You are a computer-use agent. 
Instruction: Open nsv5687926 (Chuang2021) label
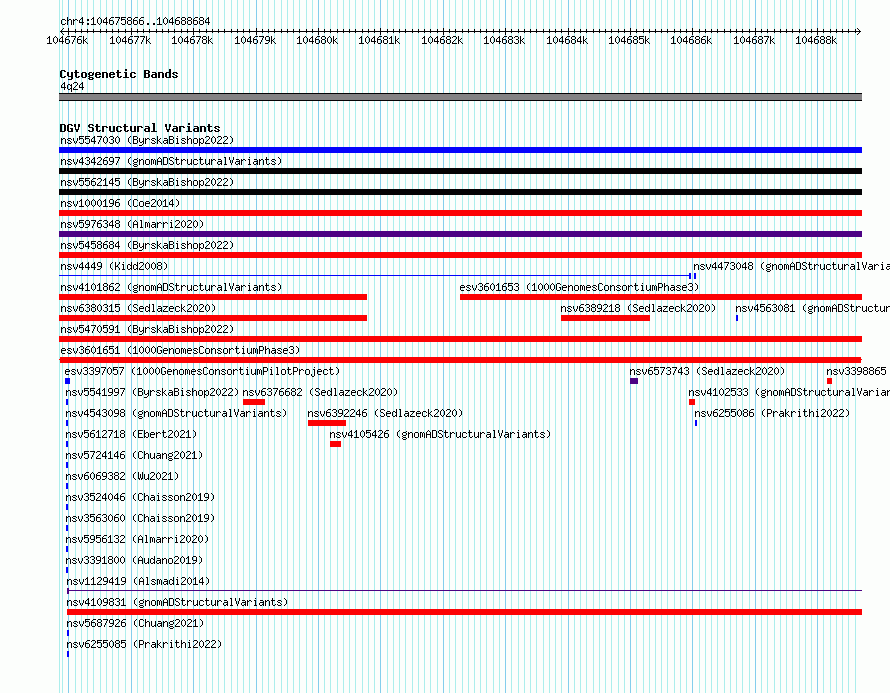pos(135,623)
